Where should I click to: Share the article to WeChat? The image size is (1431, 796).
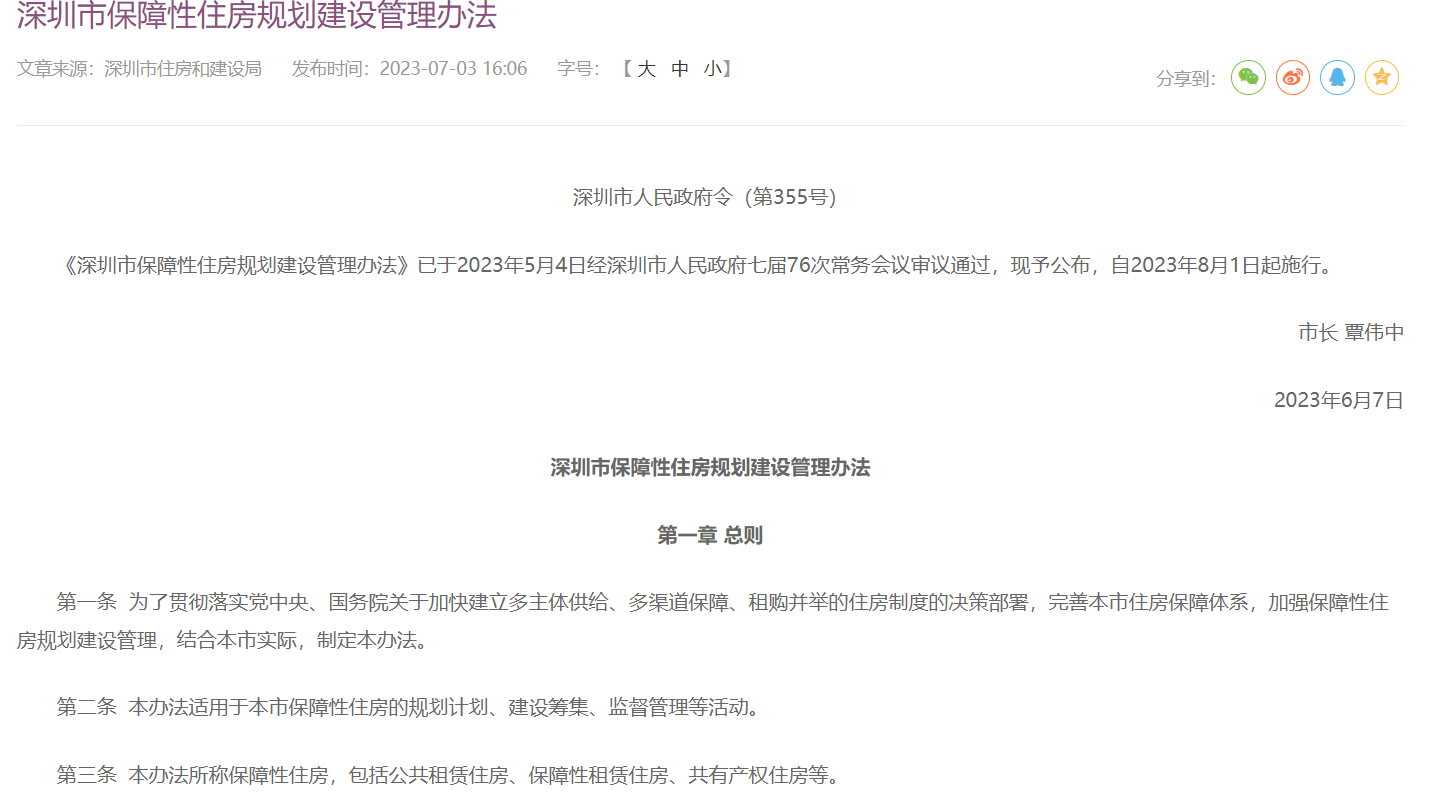(1248, 77)
